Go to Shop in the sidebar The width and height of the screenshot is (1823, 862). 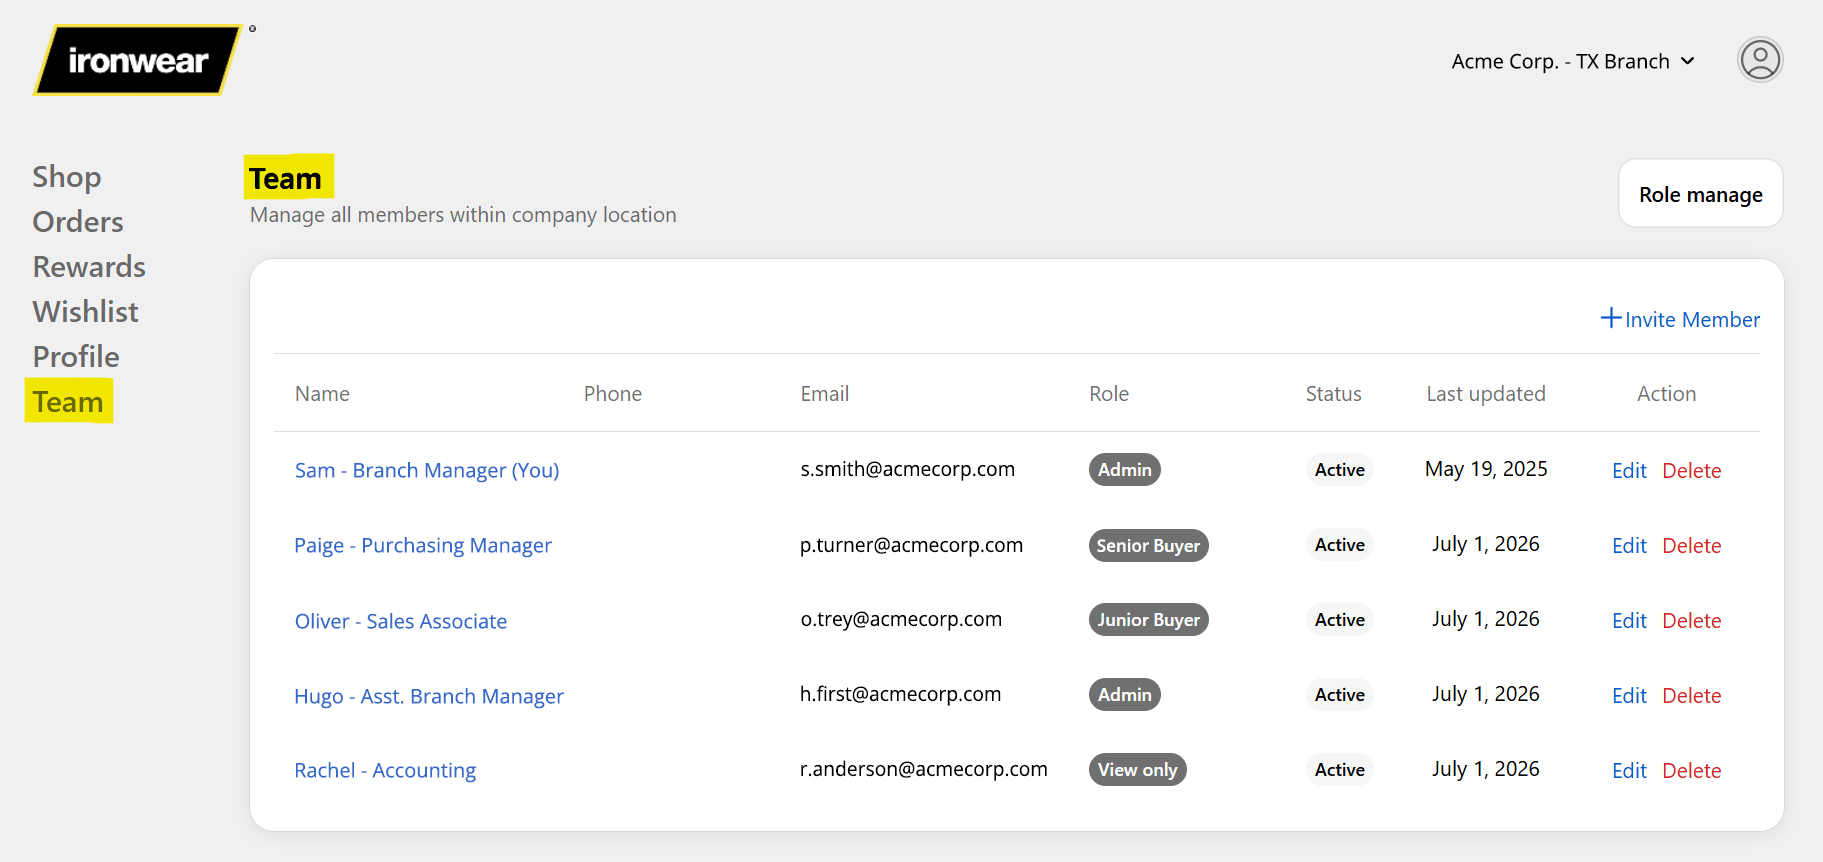click(x=67, y=177)
